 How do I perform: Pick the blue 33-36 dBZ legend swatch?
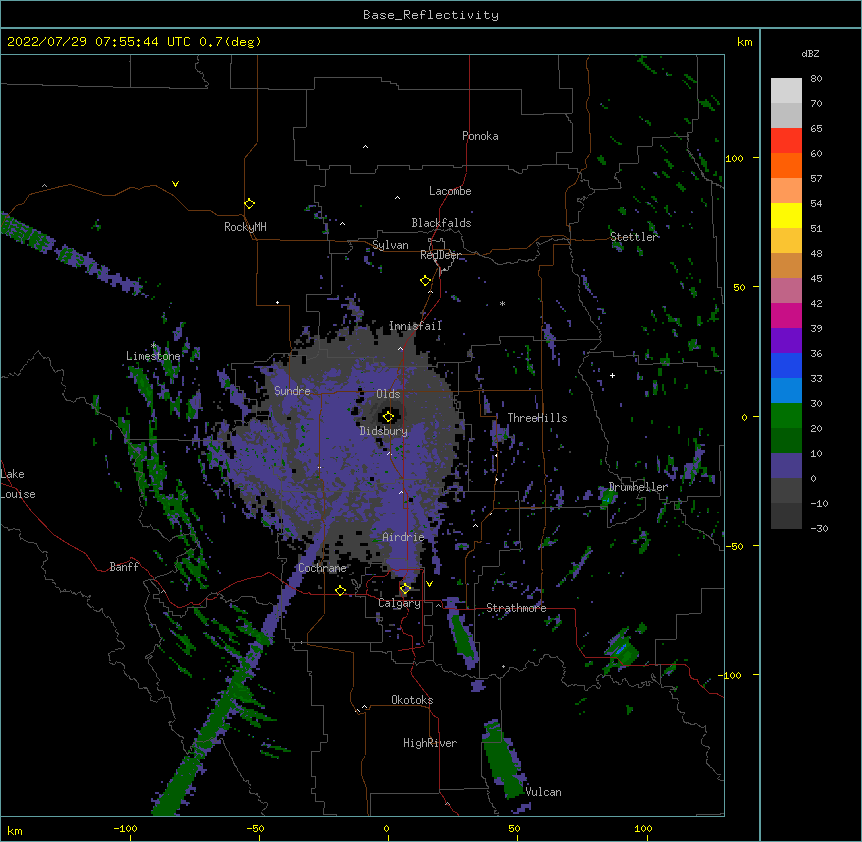(x=786, y=365)
